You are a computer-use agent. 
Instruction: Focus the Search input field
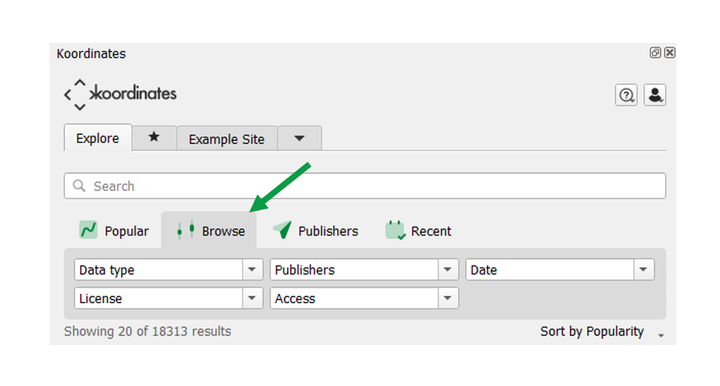point(365,186)
